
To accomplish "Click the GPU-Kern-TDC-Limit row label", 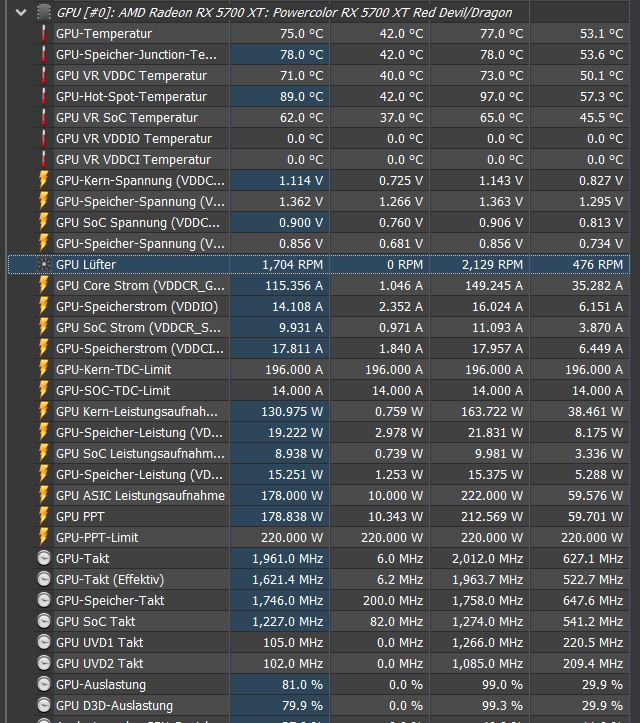I will point(113,369).
